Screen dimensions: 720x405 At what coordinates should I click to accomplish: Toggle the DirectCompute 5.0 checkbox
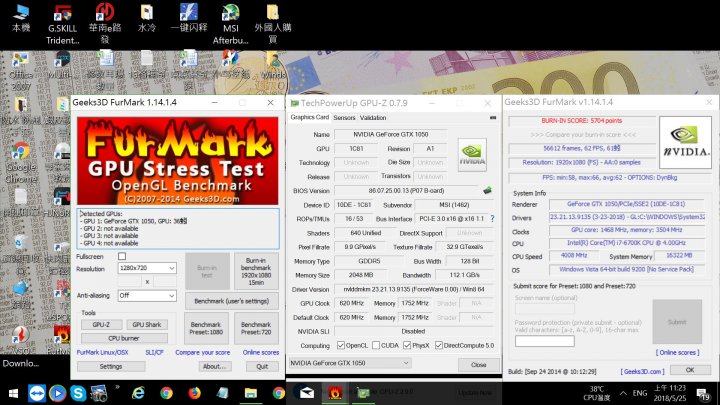pyautogui.click(x=439, y=345)
